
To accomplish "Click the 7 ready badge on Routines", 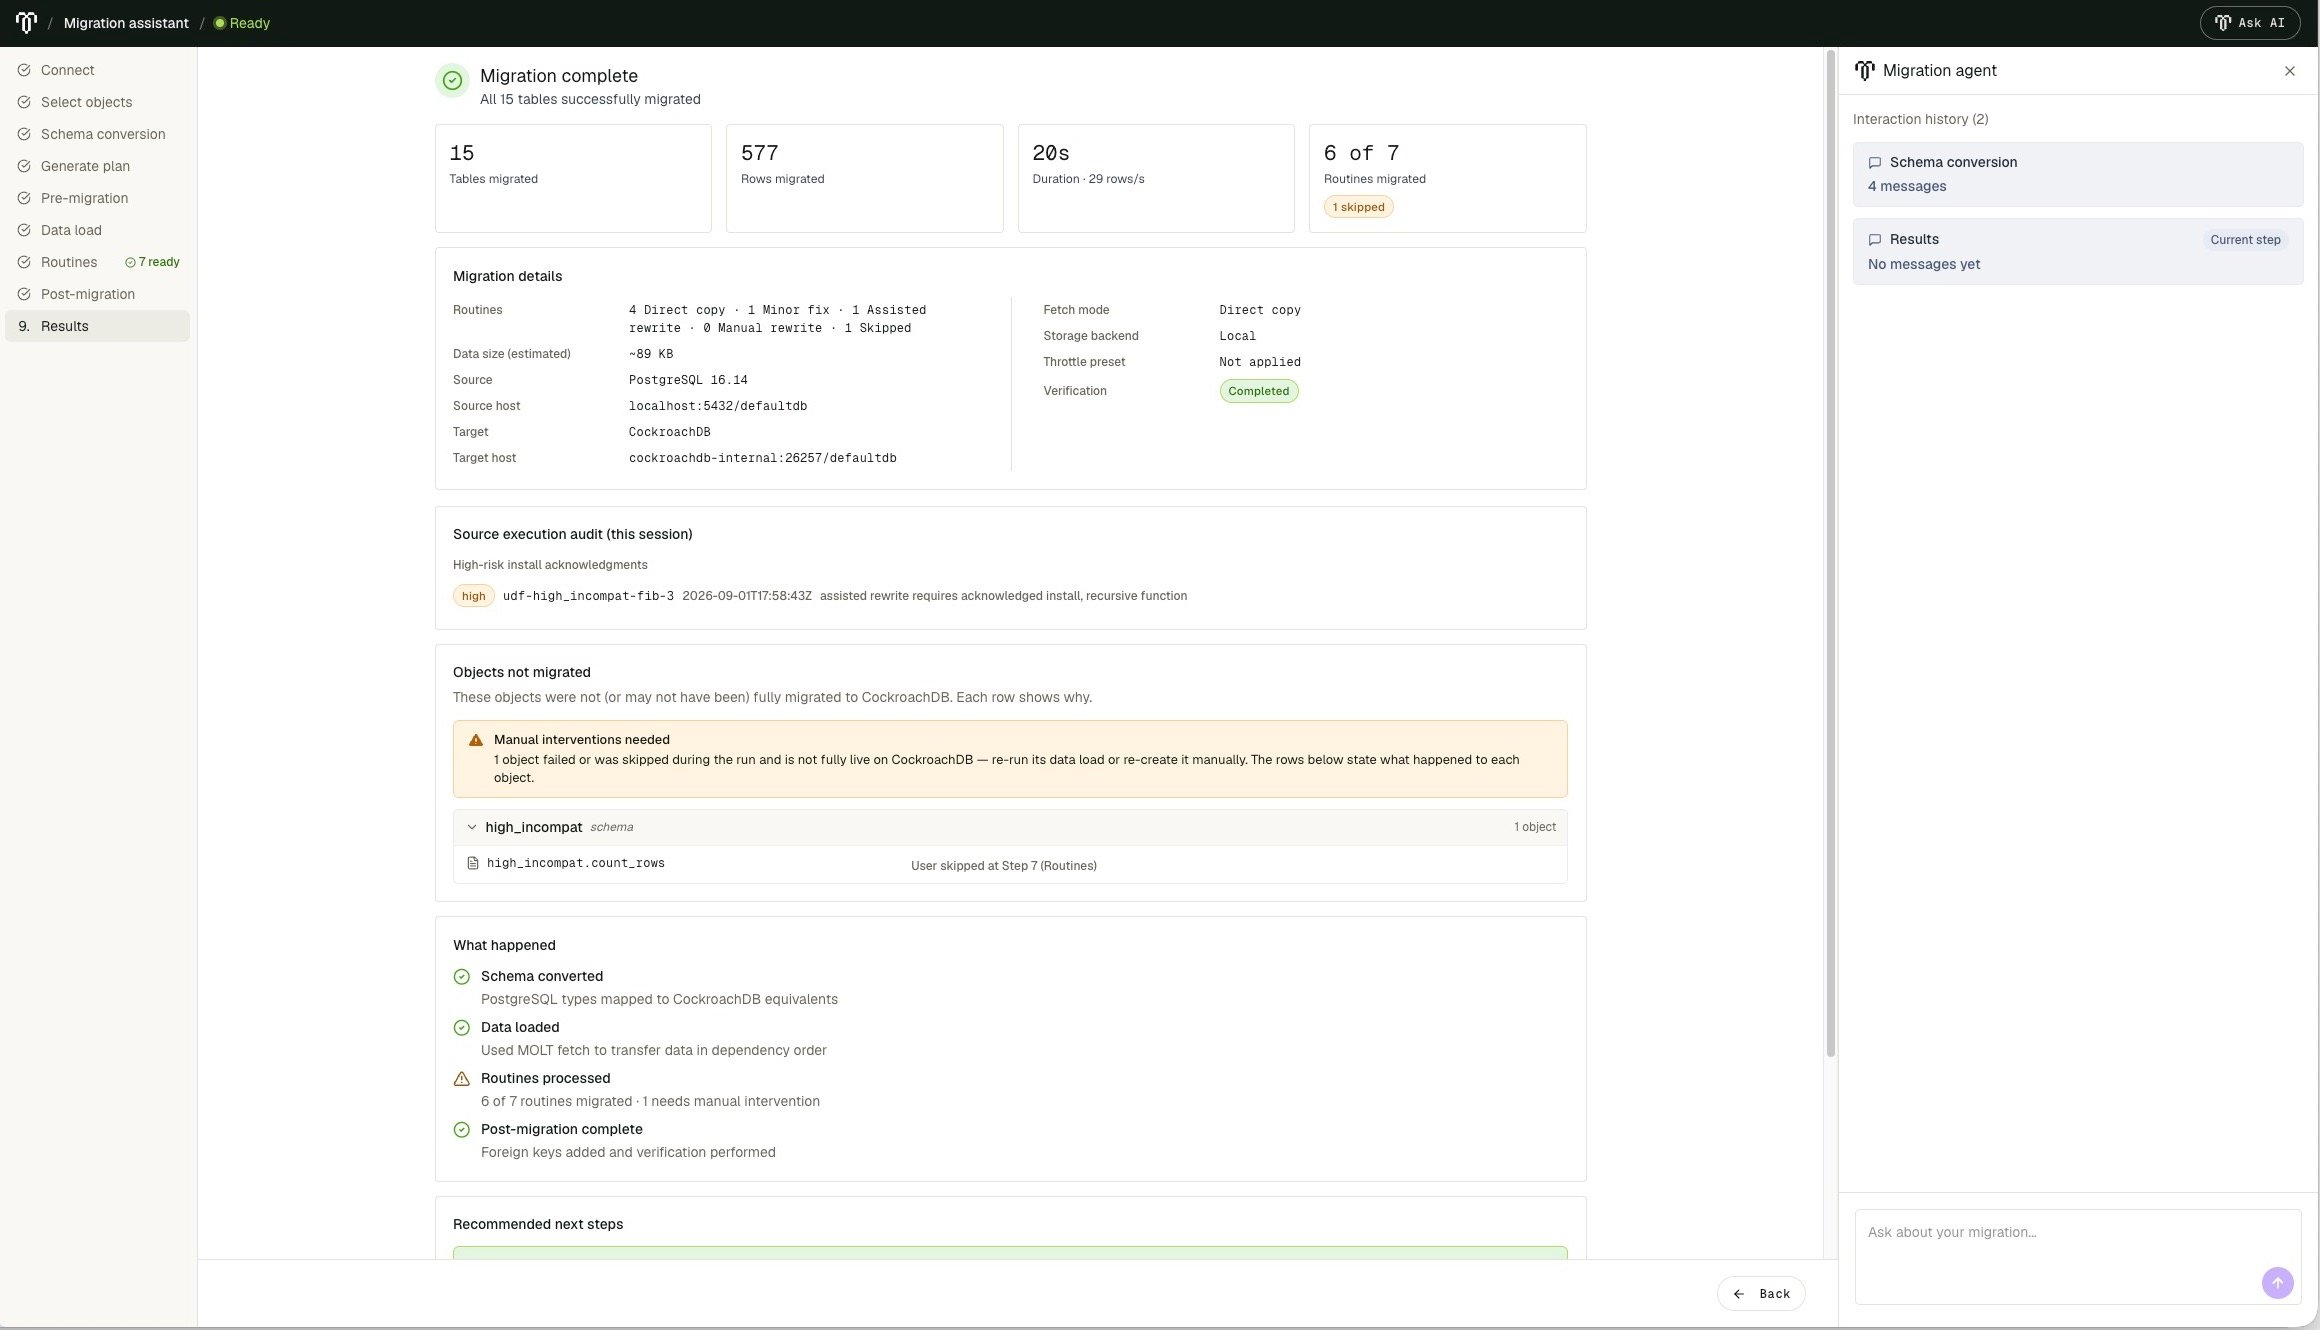I will click(152, 262).
